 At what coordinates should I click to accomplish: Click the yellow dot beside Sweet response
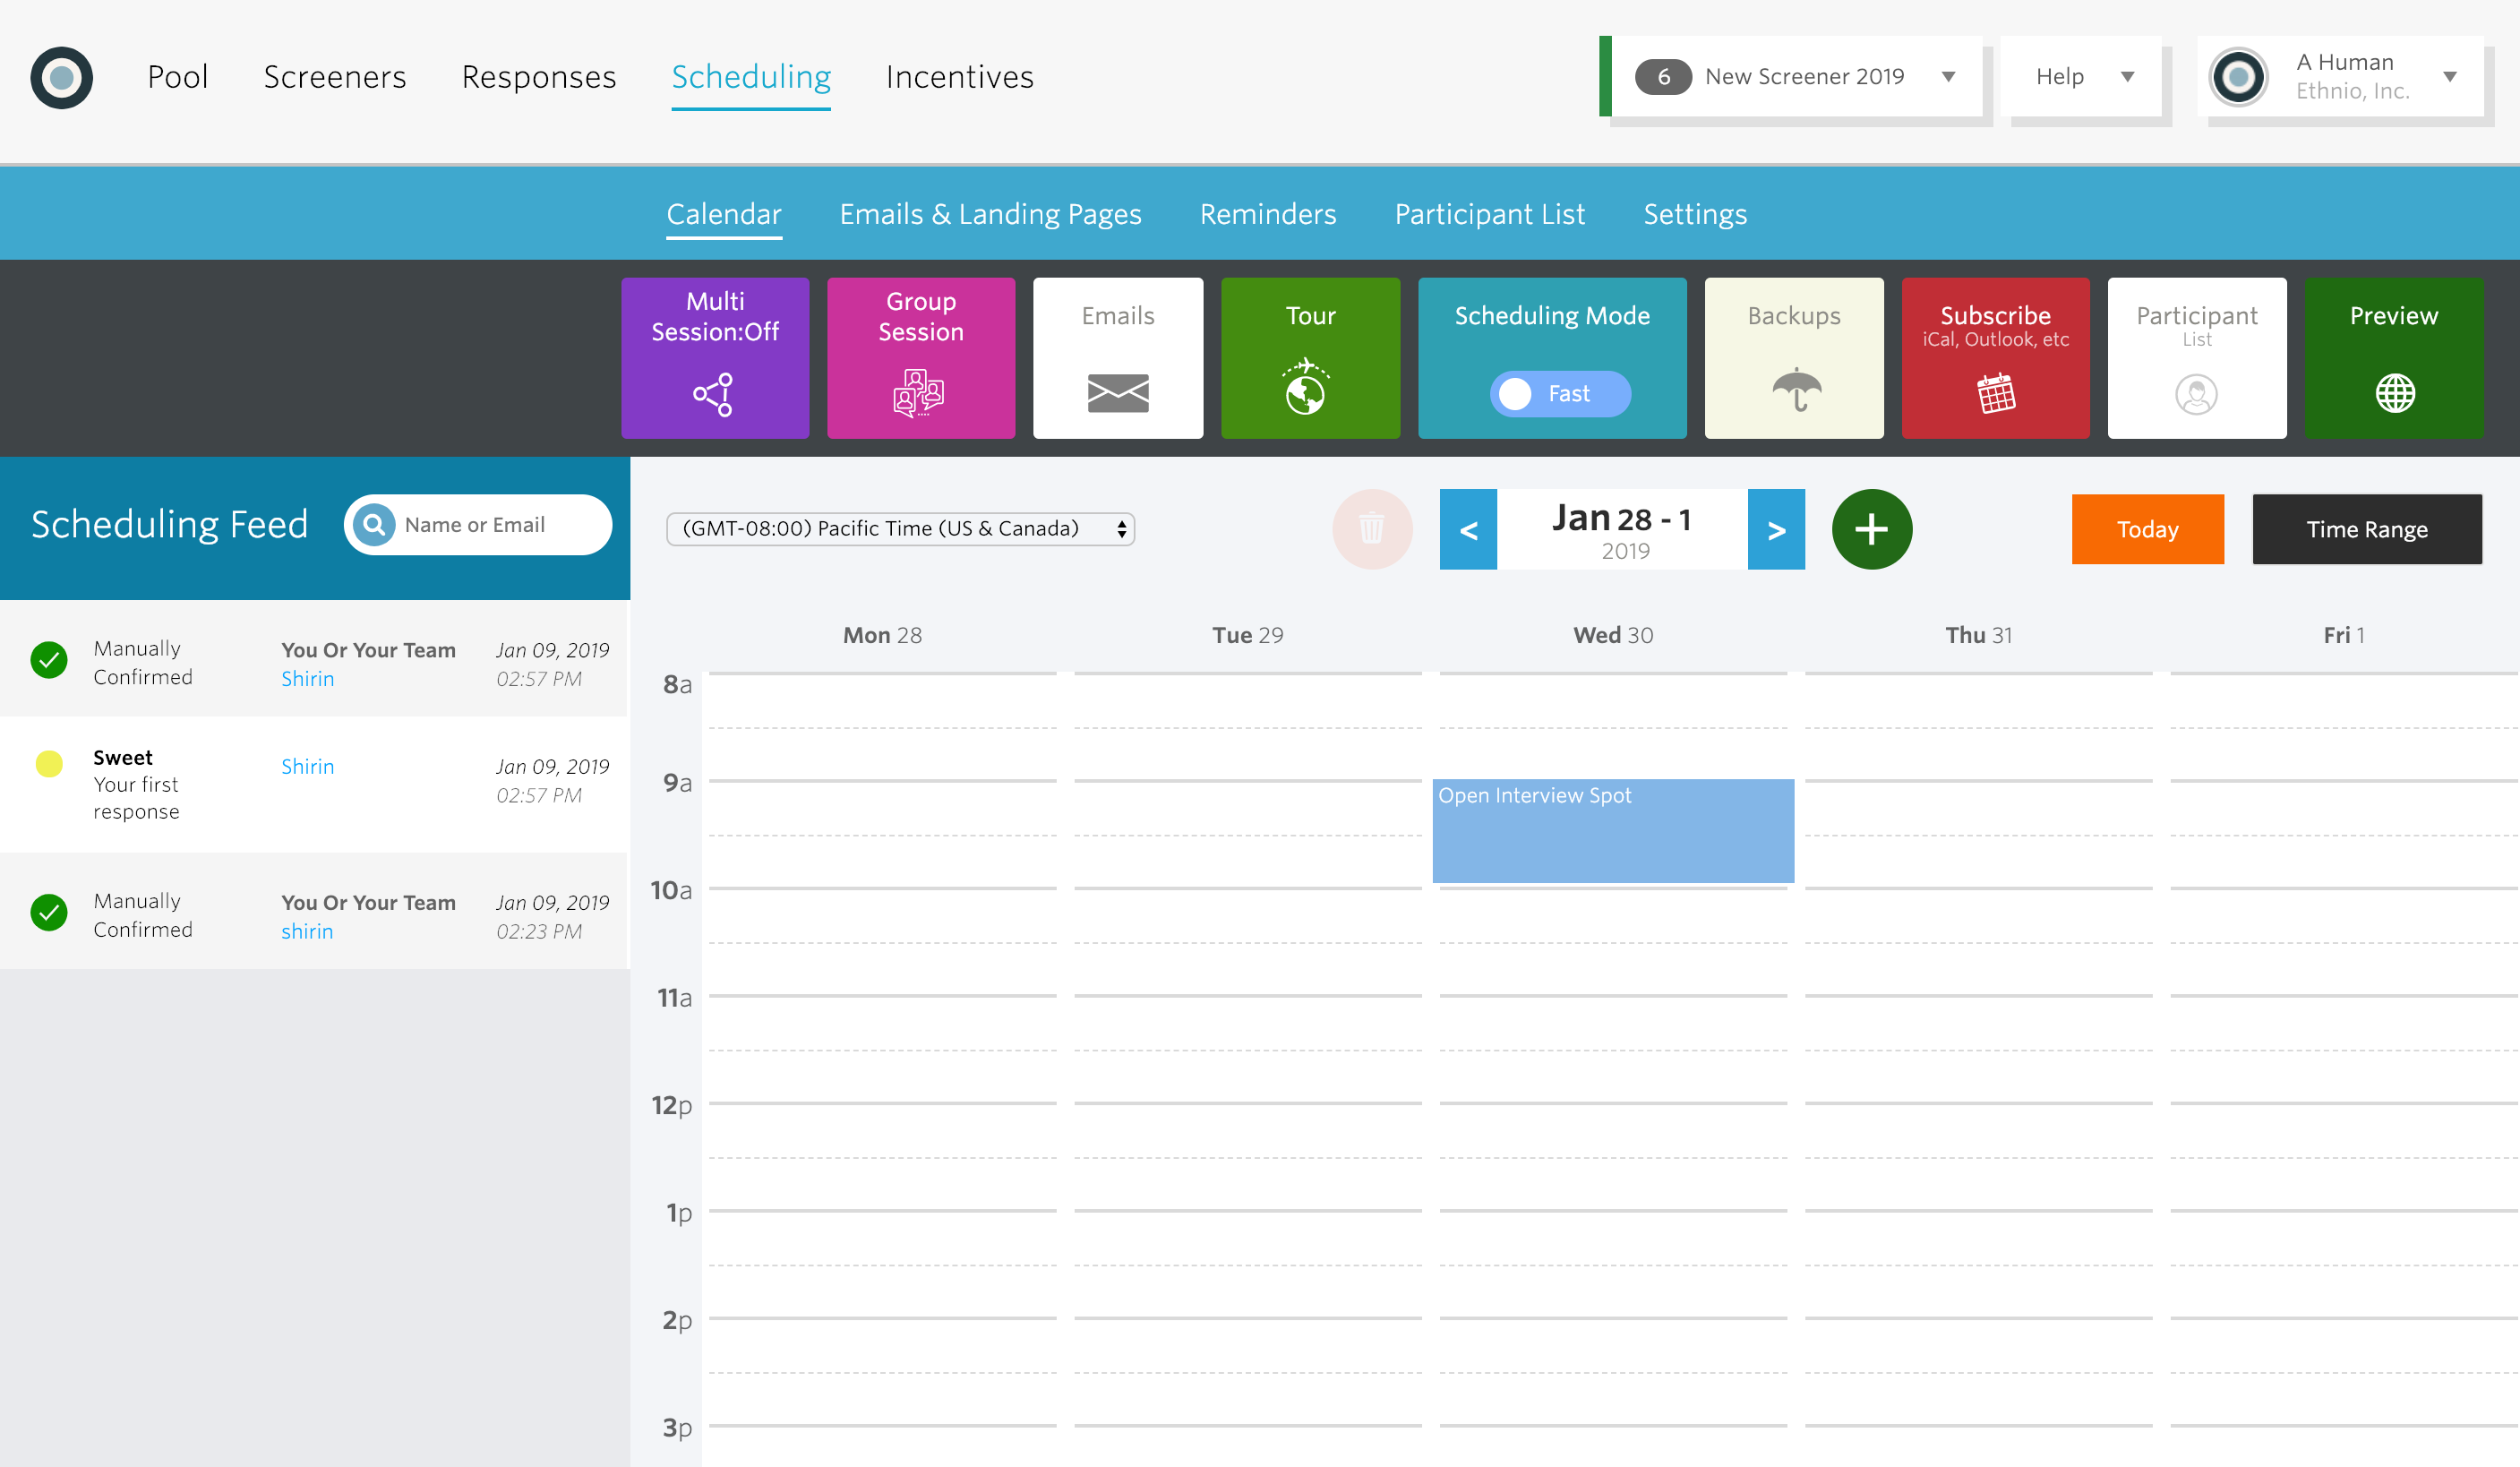49,764
